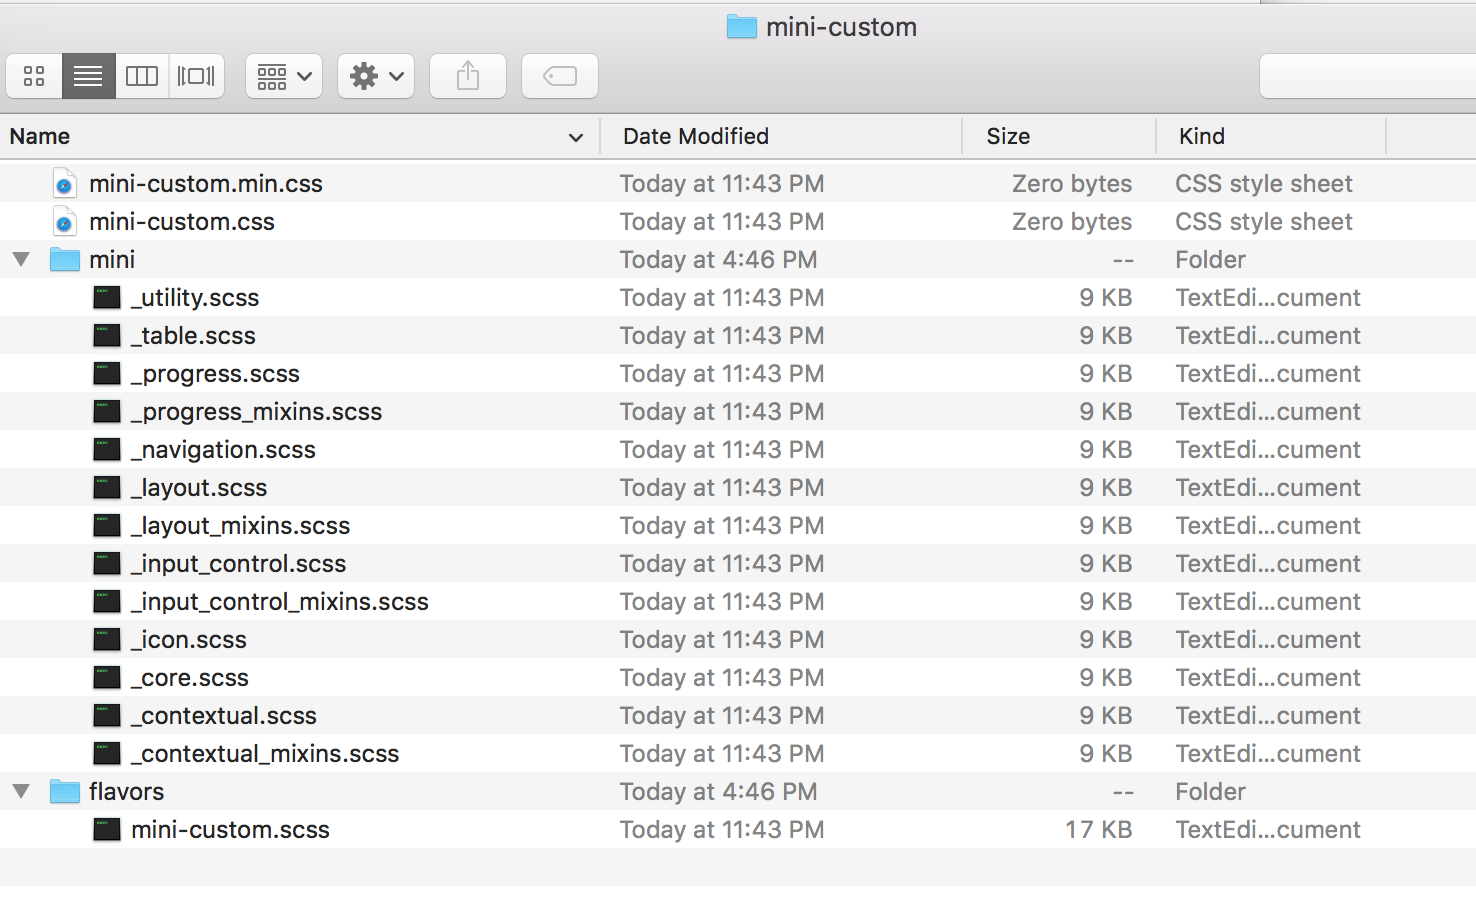This screenshot has width=1476, height=912.
Task: Click the _core.scss file icon
Action: 107,678
